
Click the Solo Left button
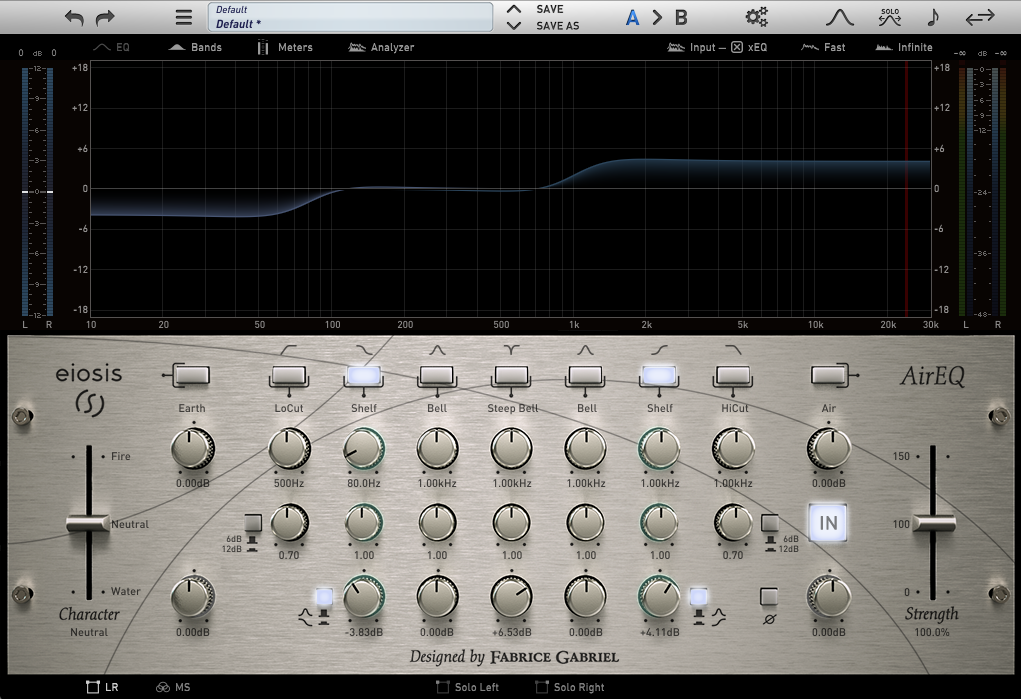coord(468,687)
